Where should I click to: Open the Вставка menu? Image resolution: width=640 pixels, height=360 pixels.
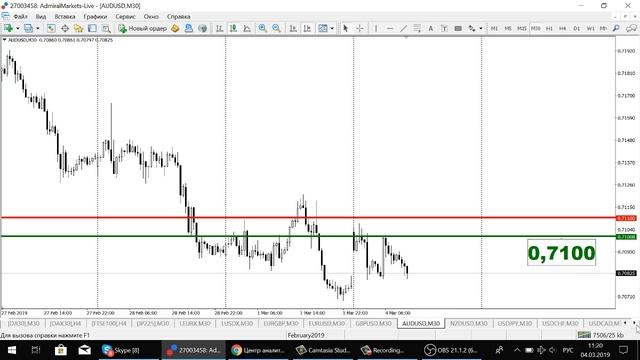click(65, 17)
